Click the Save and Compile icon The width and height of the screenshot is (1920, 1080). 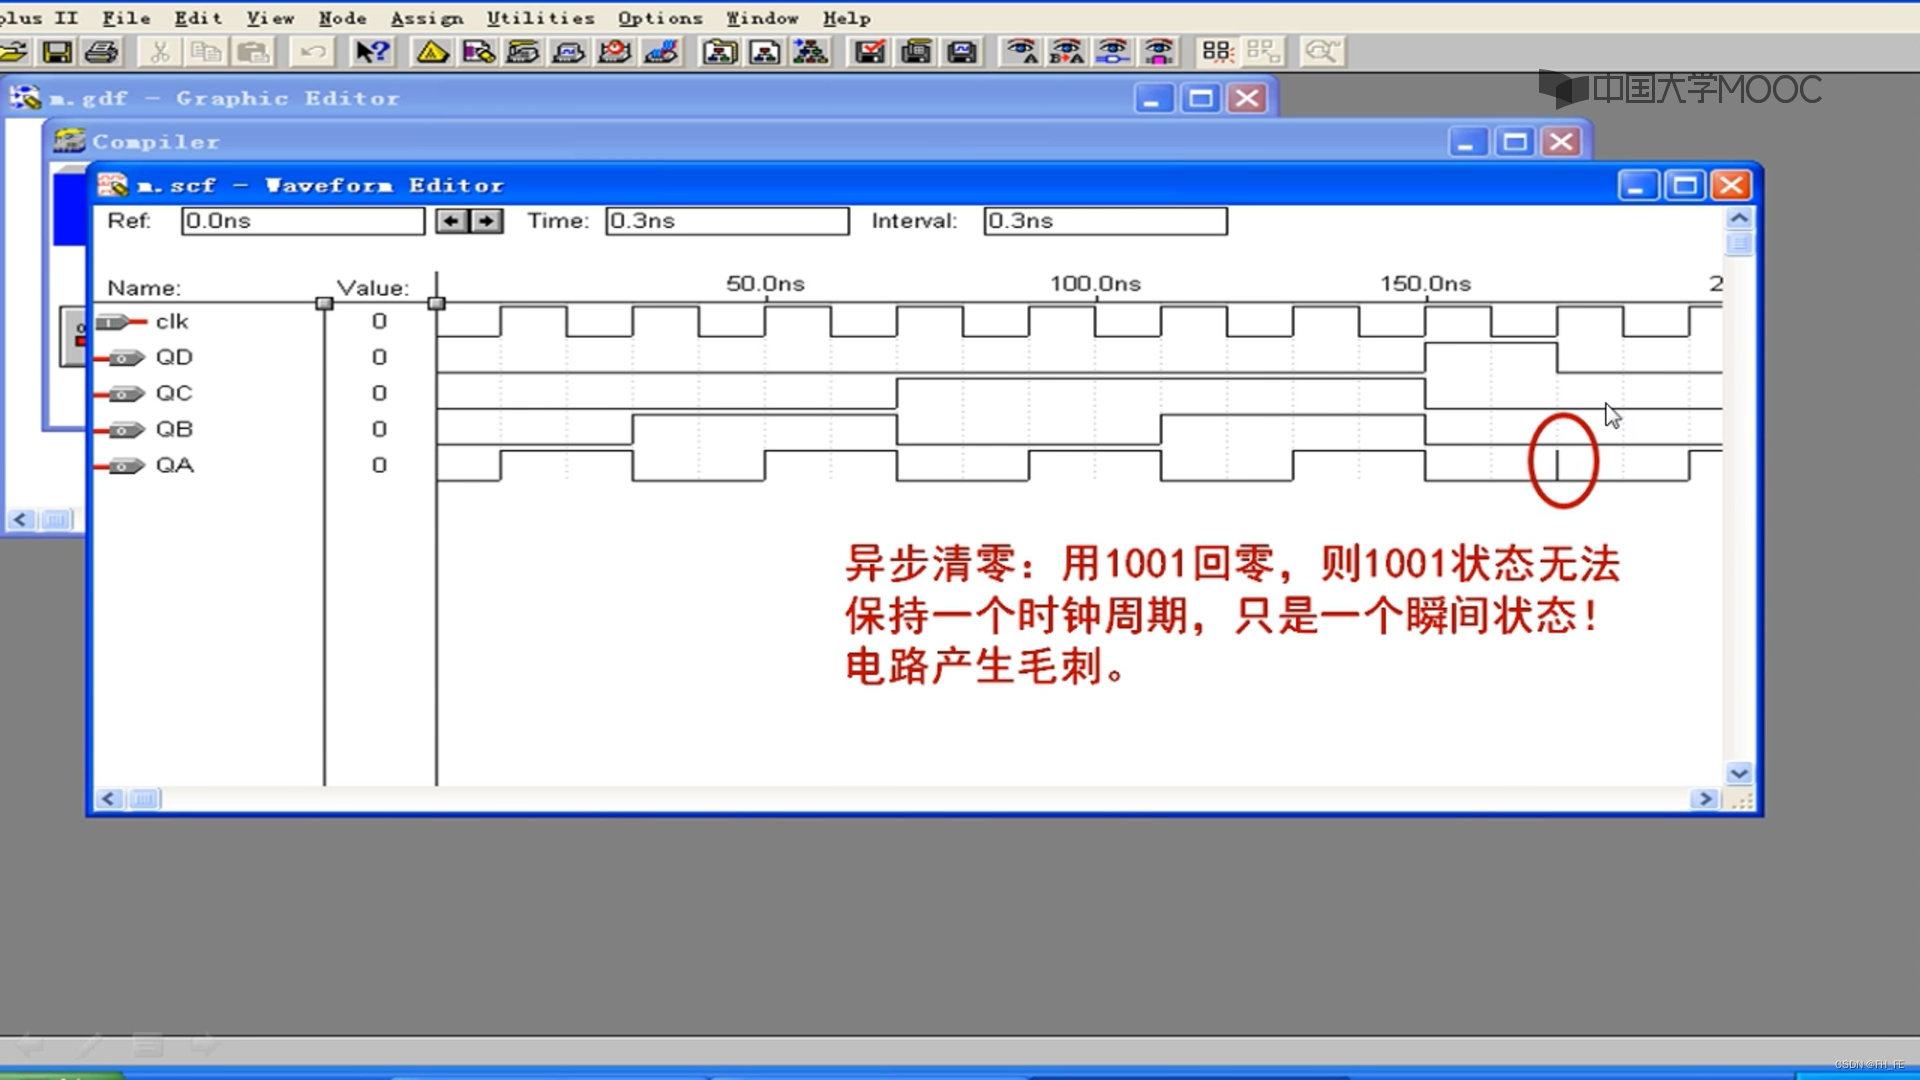(916, 52)
